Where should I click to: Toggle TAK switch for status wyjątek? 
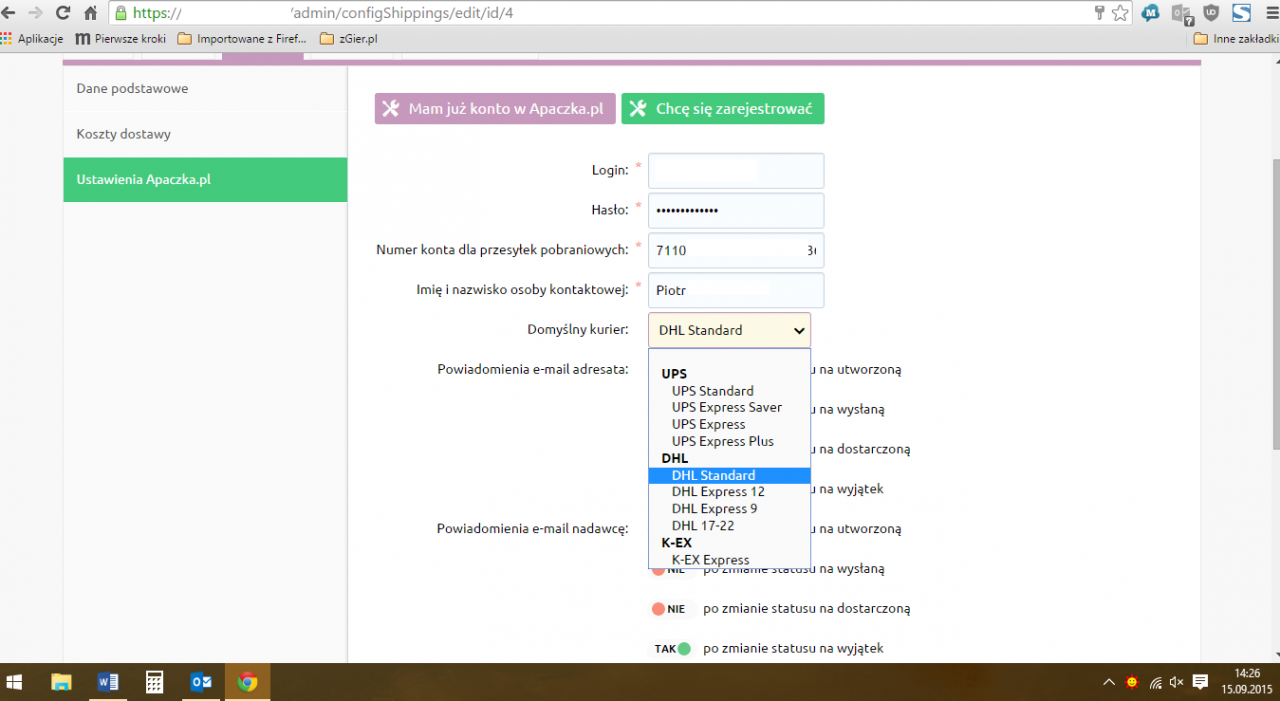click(670, 648)
